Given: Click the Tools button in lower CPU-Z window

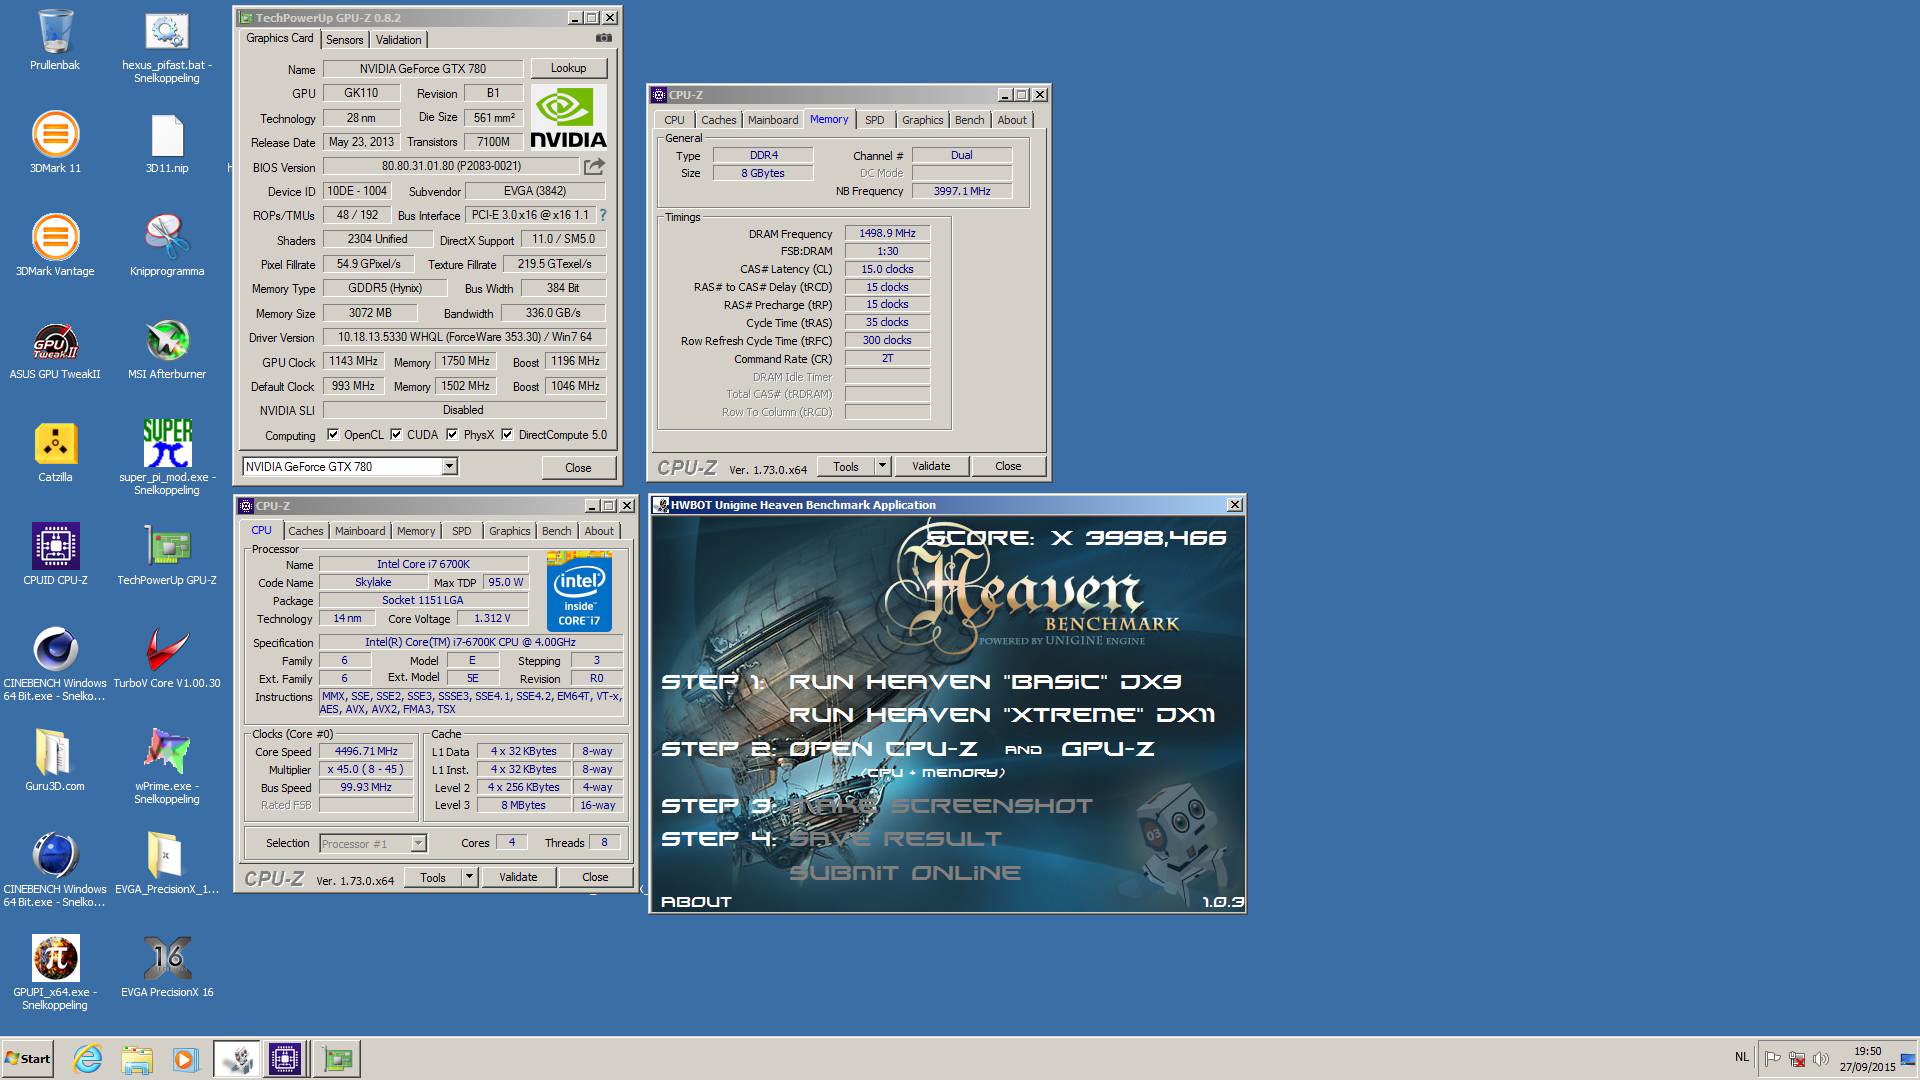Looking at the screenshot, I should click(x=433, y=877).
